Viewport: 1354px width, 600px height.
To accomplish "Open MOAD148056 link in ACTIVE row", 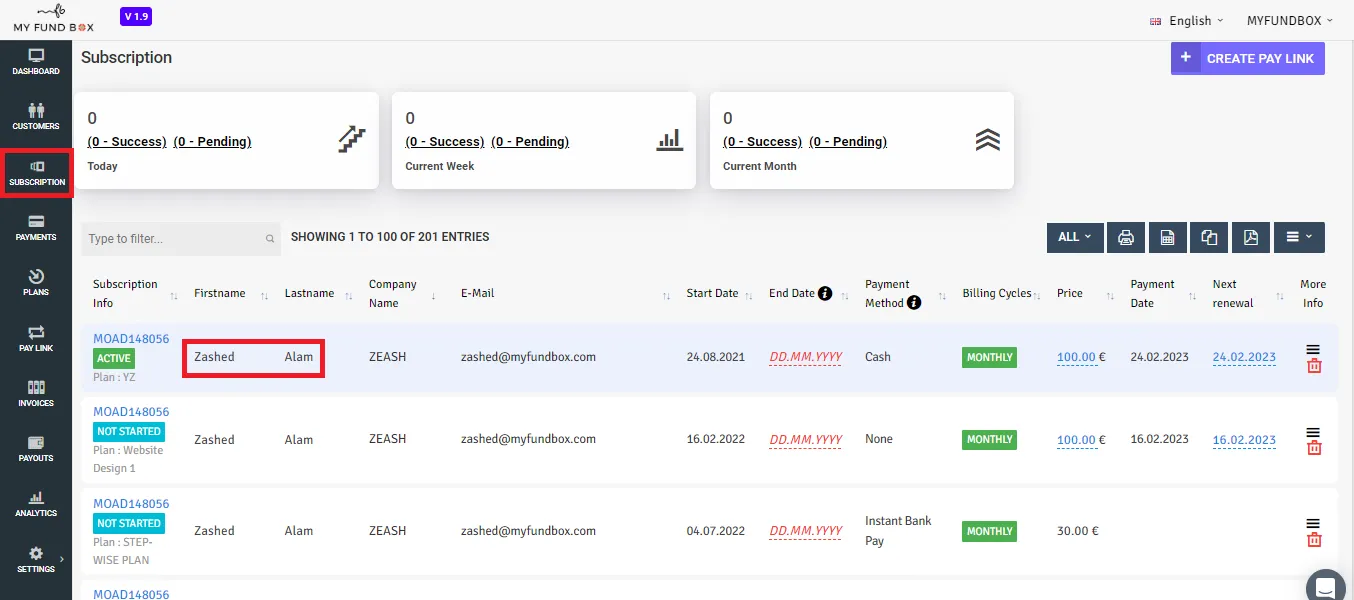I will [x=131, y=339].
